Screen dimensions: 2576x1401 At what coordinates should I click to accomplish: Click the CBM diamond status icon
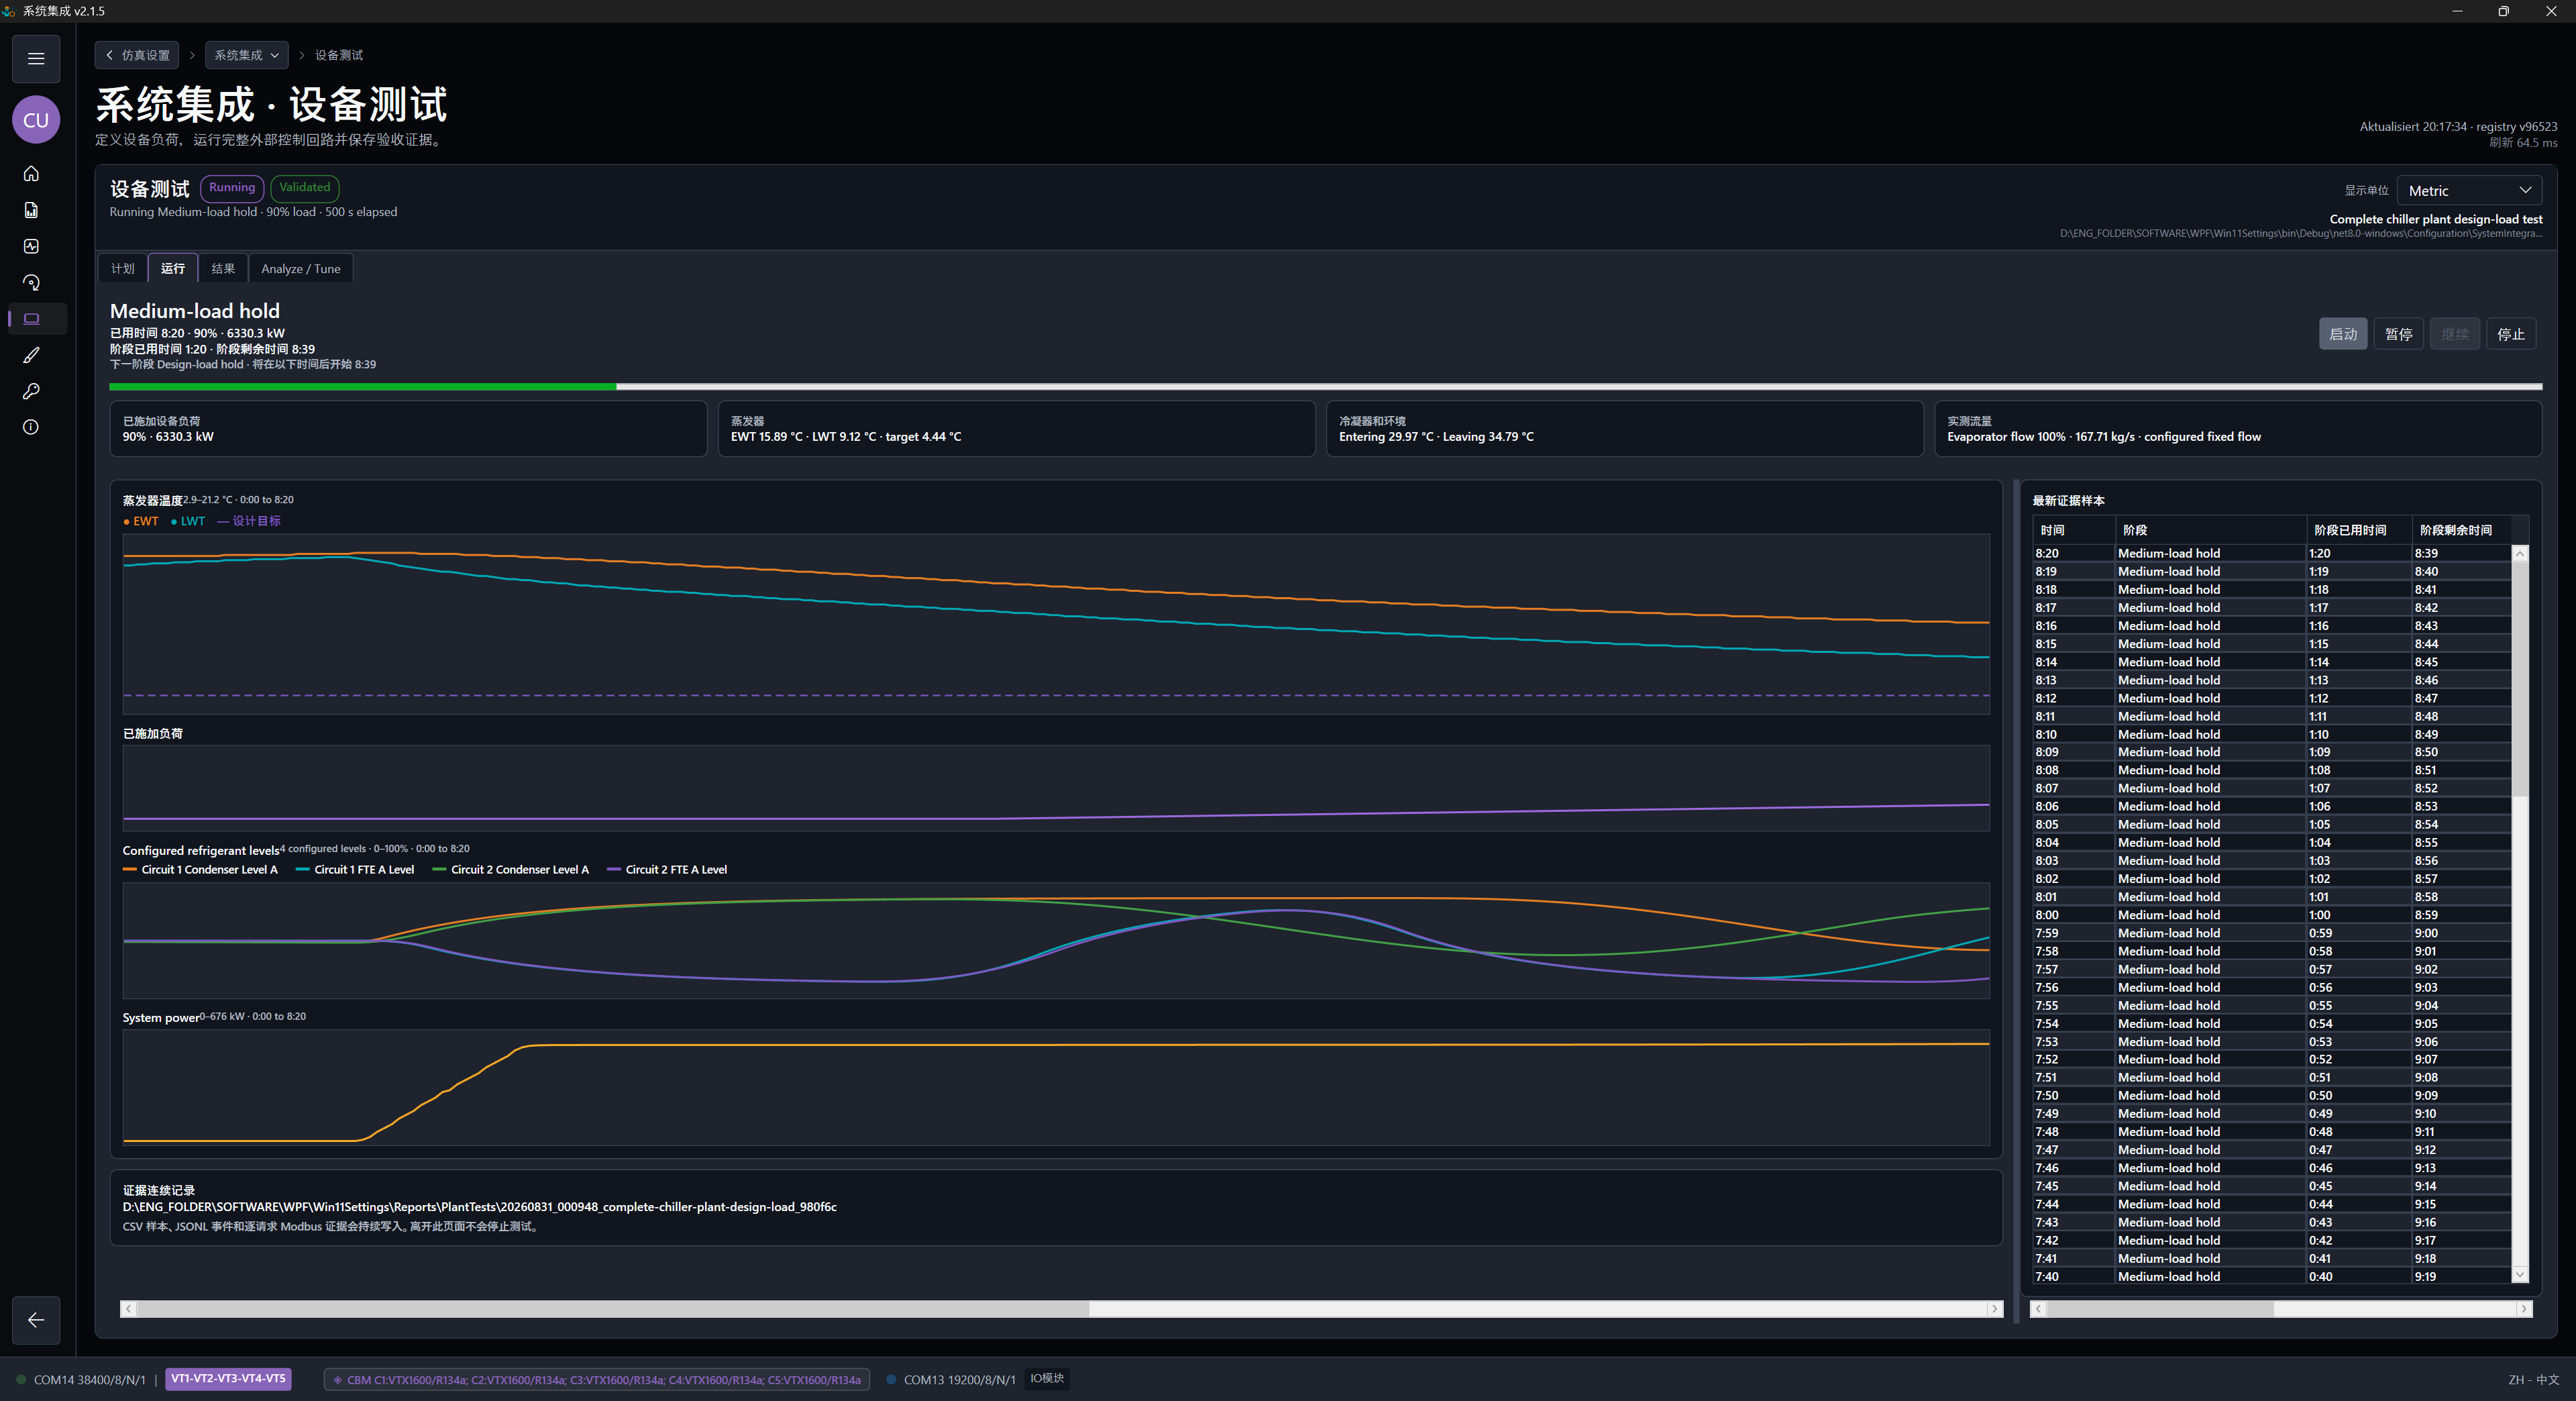tap(338, 1380)
